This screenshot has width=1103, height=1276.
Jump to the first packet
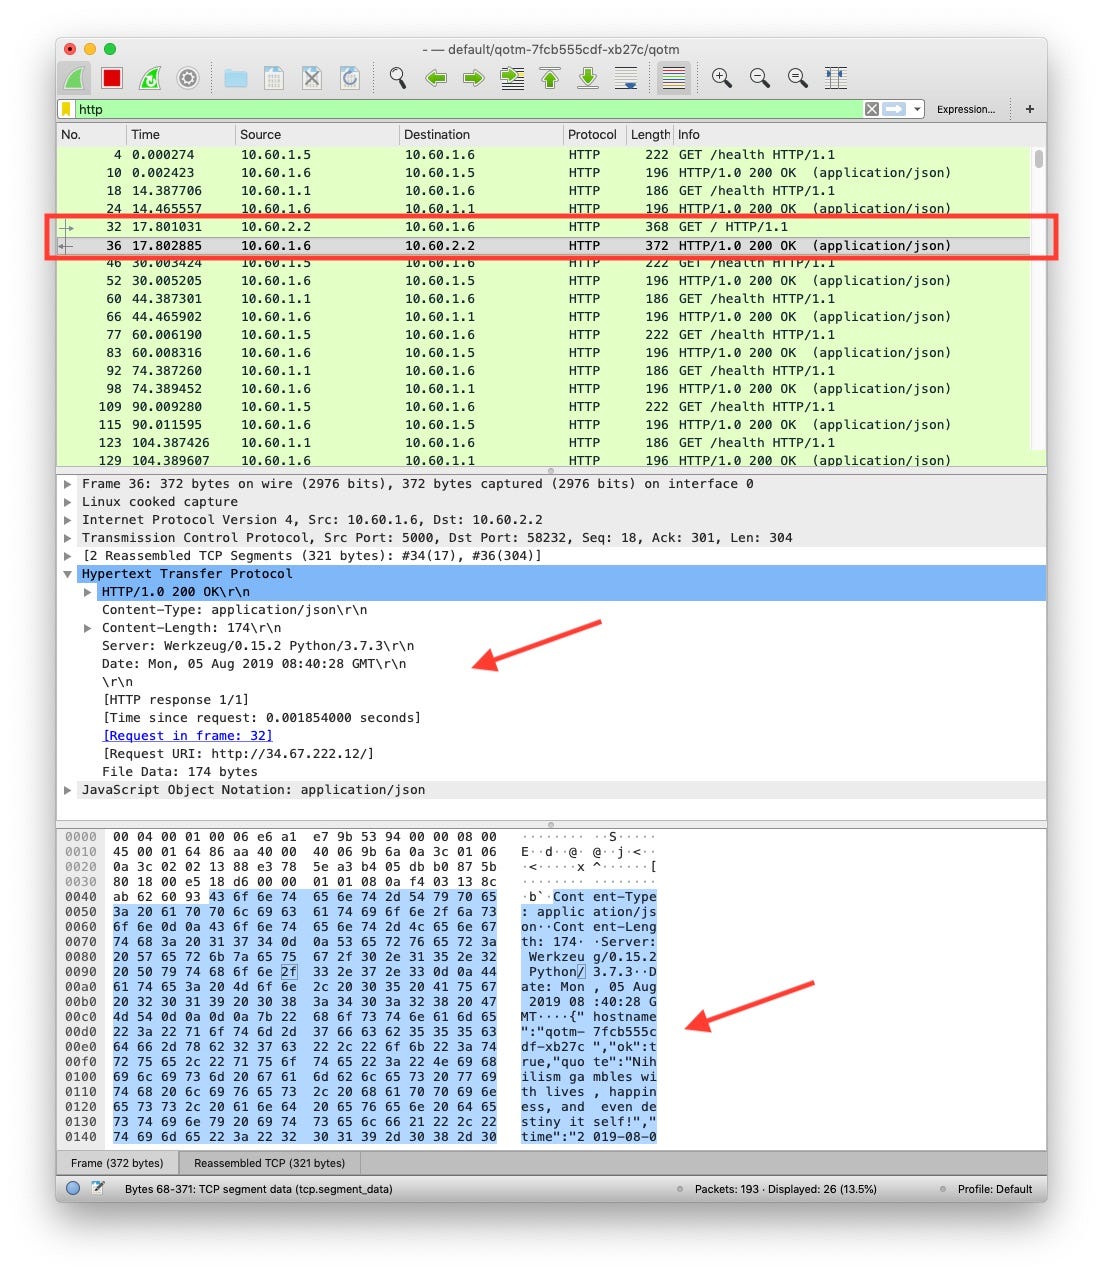[x=550, y=78]
